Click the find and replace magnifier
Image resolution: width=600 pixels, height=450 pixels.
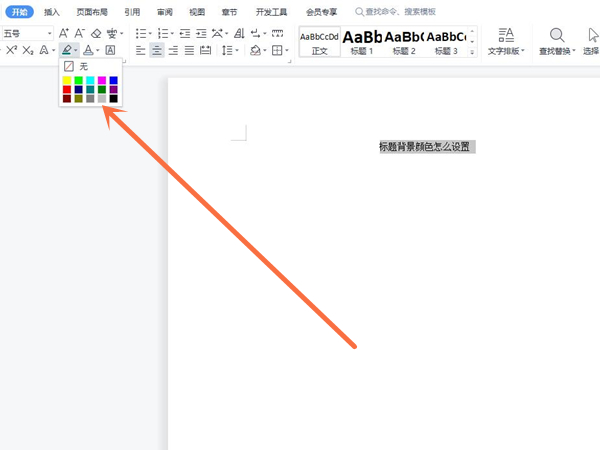tap(557, 36)
